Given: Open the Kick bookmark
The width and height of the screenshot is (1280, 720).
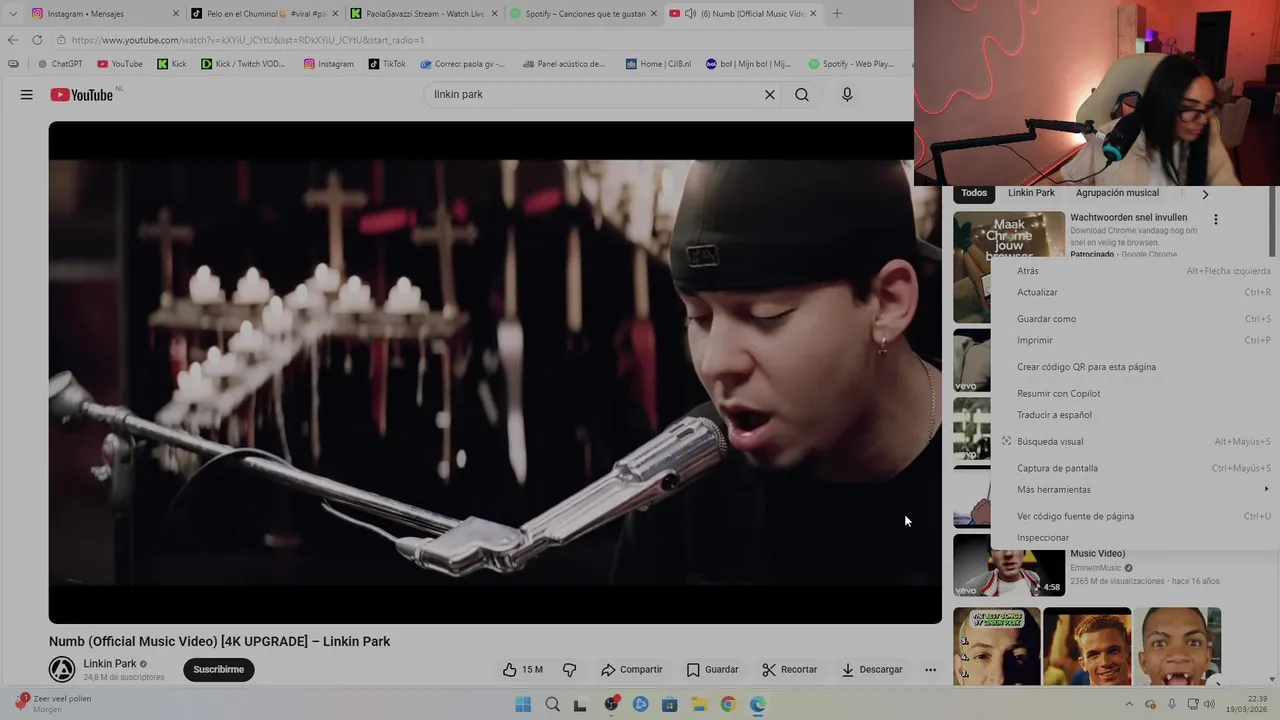Looking at the screenshot, I should click(172, 64).
